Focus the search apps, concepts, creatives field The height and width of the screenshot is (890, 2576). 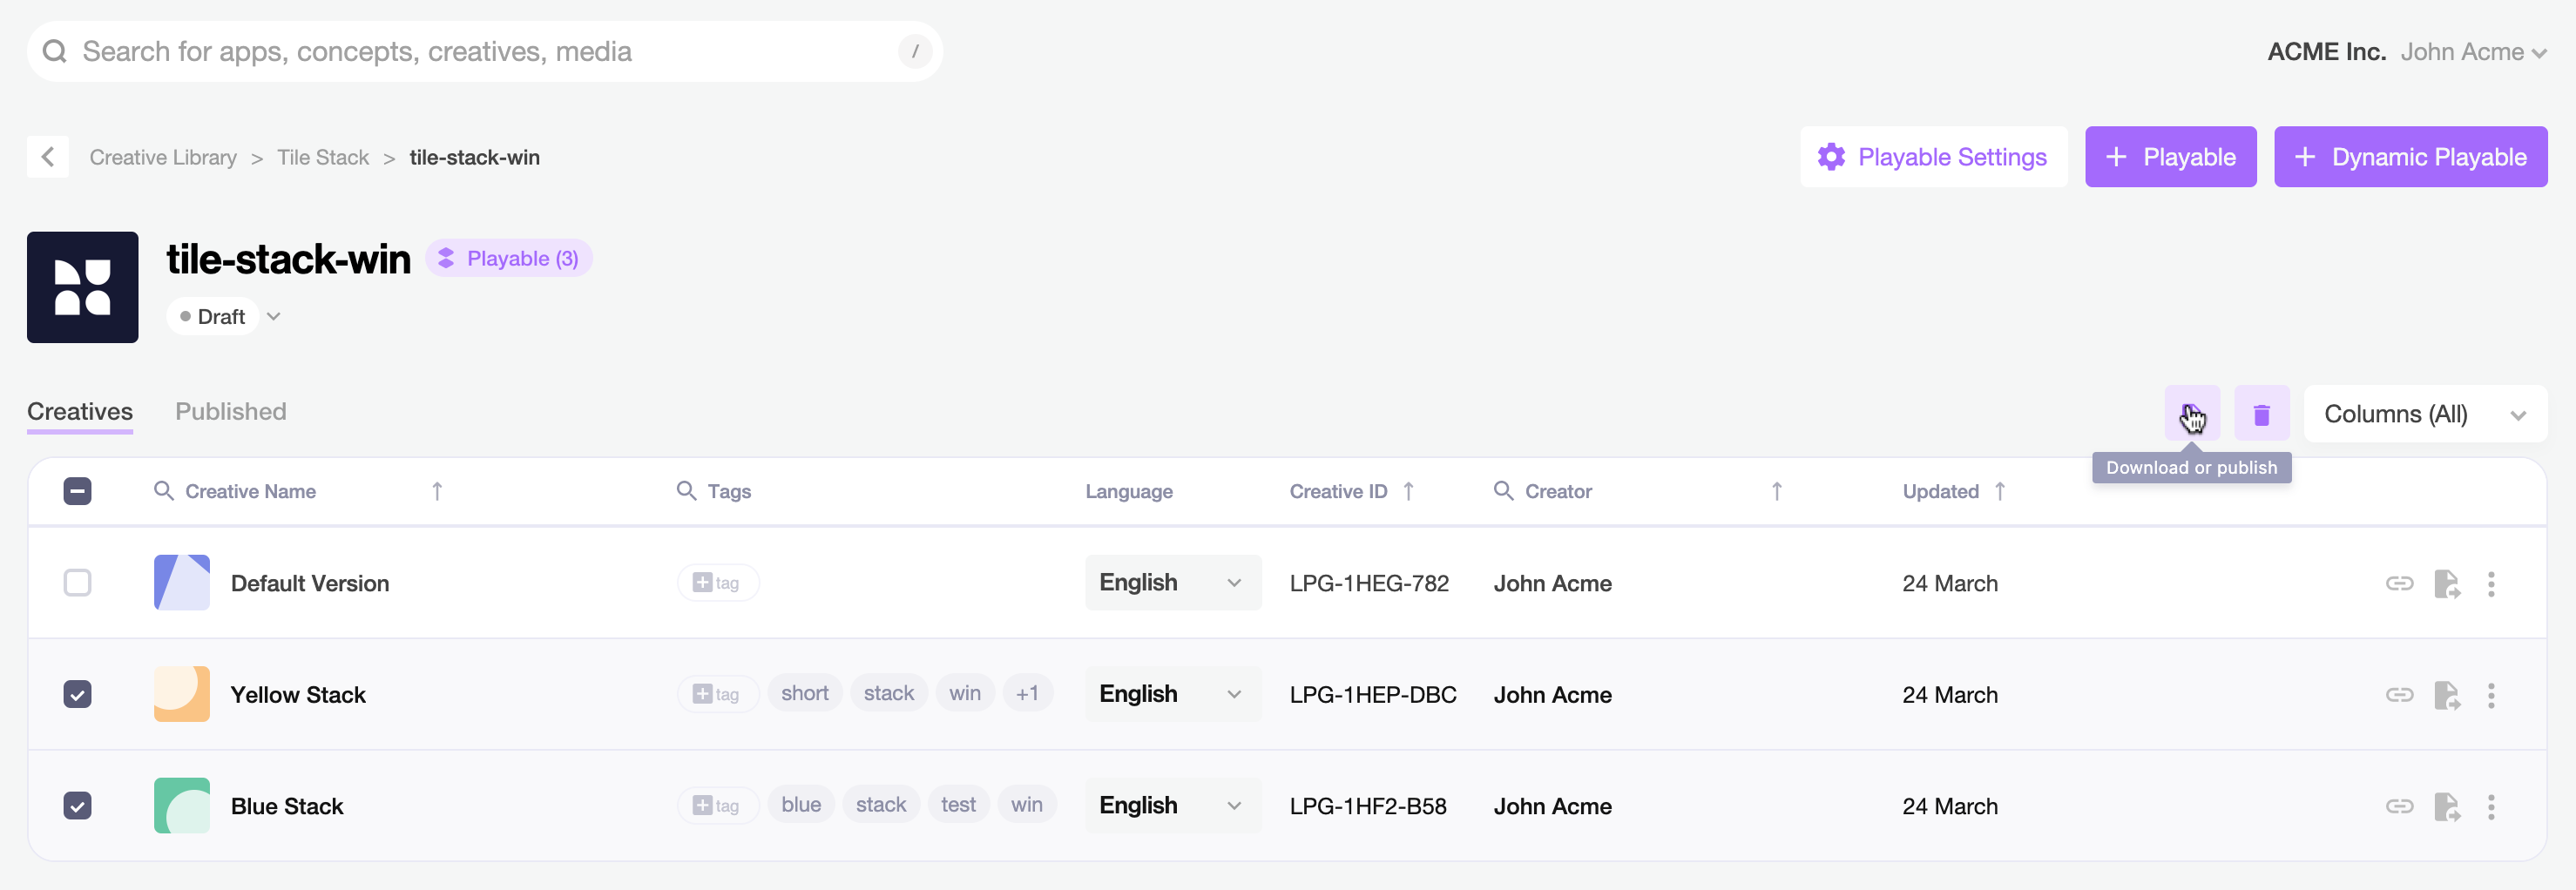pyautogui.click(x=485, y=51)
